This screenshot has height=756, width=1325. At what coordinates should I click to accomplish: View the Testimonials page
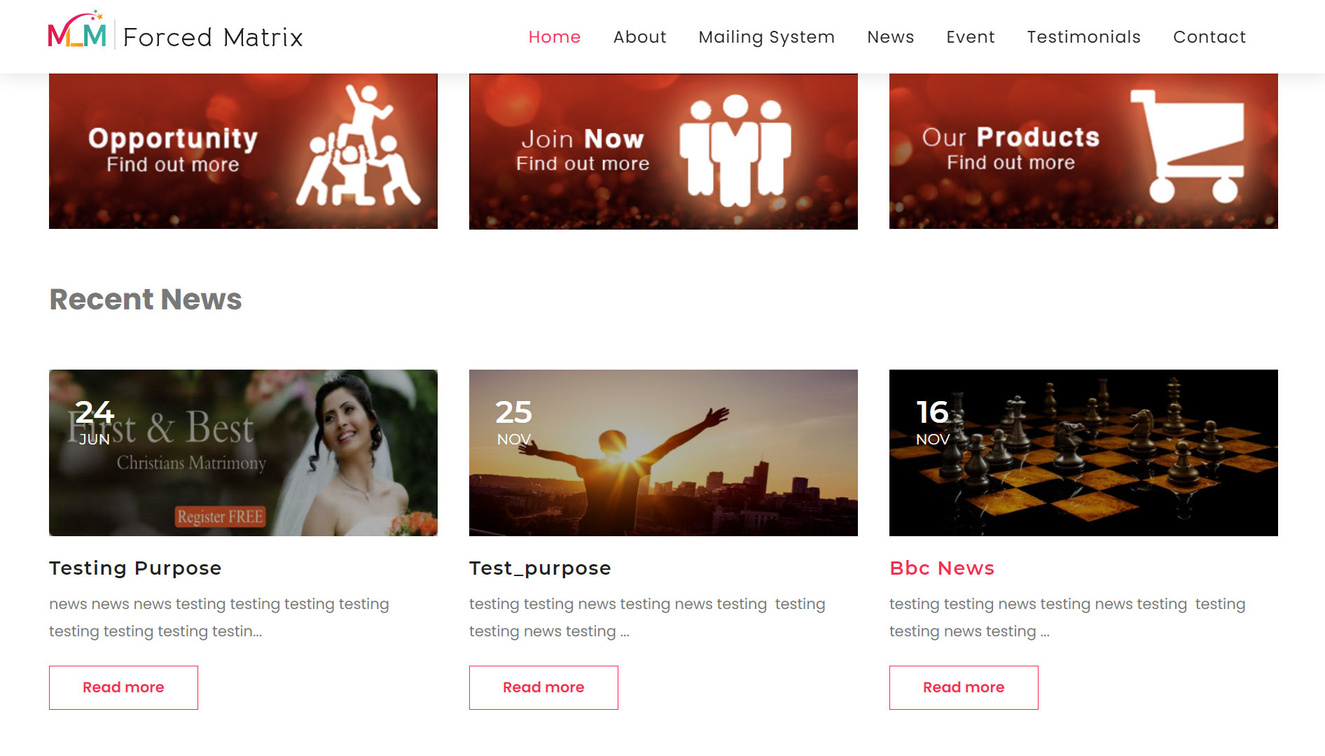pyautogui.click(x=1083, y=37)
